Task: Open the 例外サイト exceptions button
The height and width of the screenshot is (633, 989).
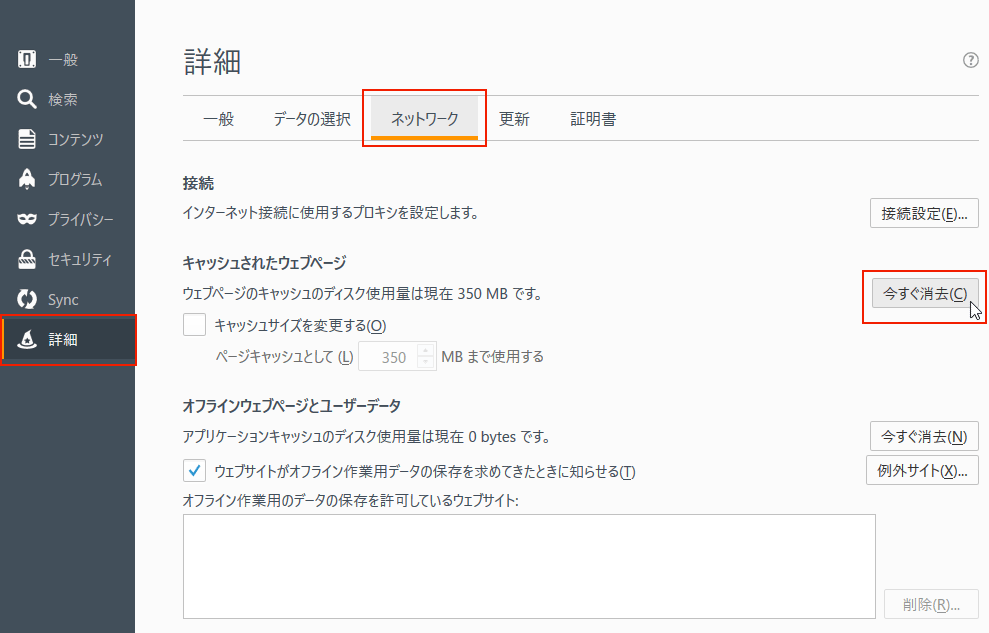Action: click(x=921, y=470)
